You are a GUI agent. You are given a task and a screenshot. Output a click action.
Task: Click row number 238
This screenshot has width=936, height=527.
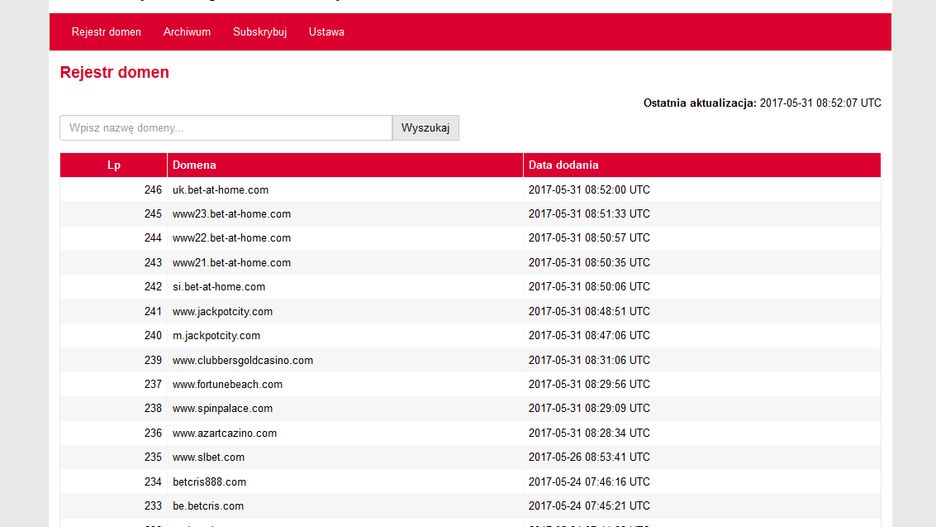(x=153, y=408)
